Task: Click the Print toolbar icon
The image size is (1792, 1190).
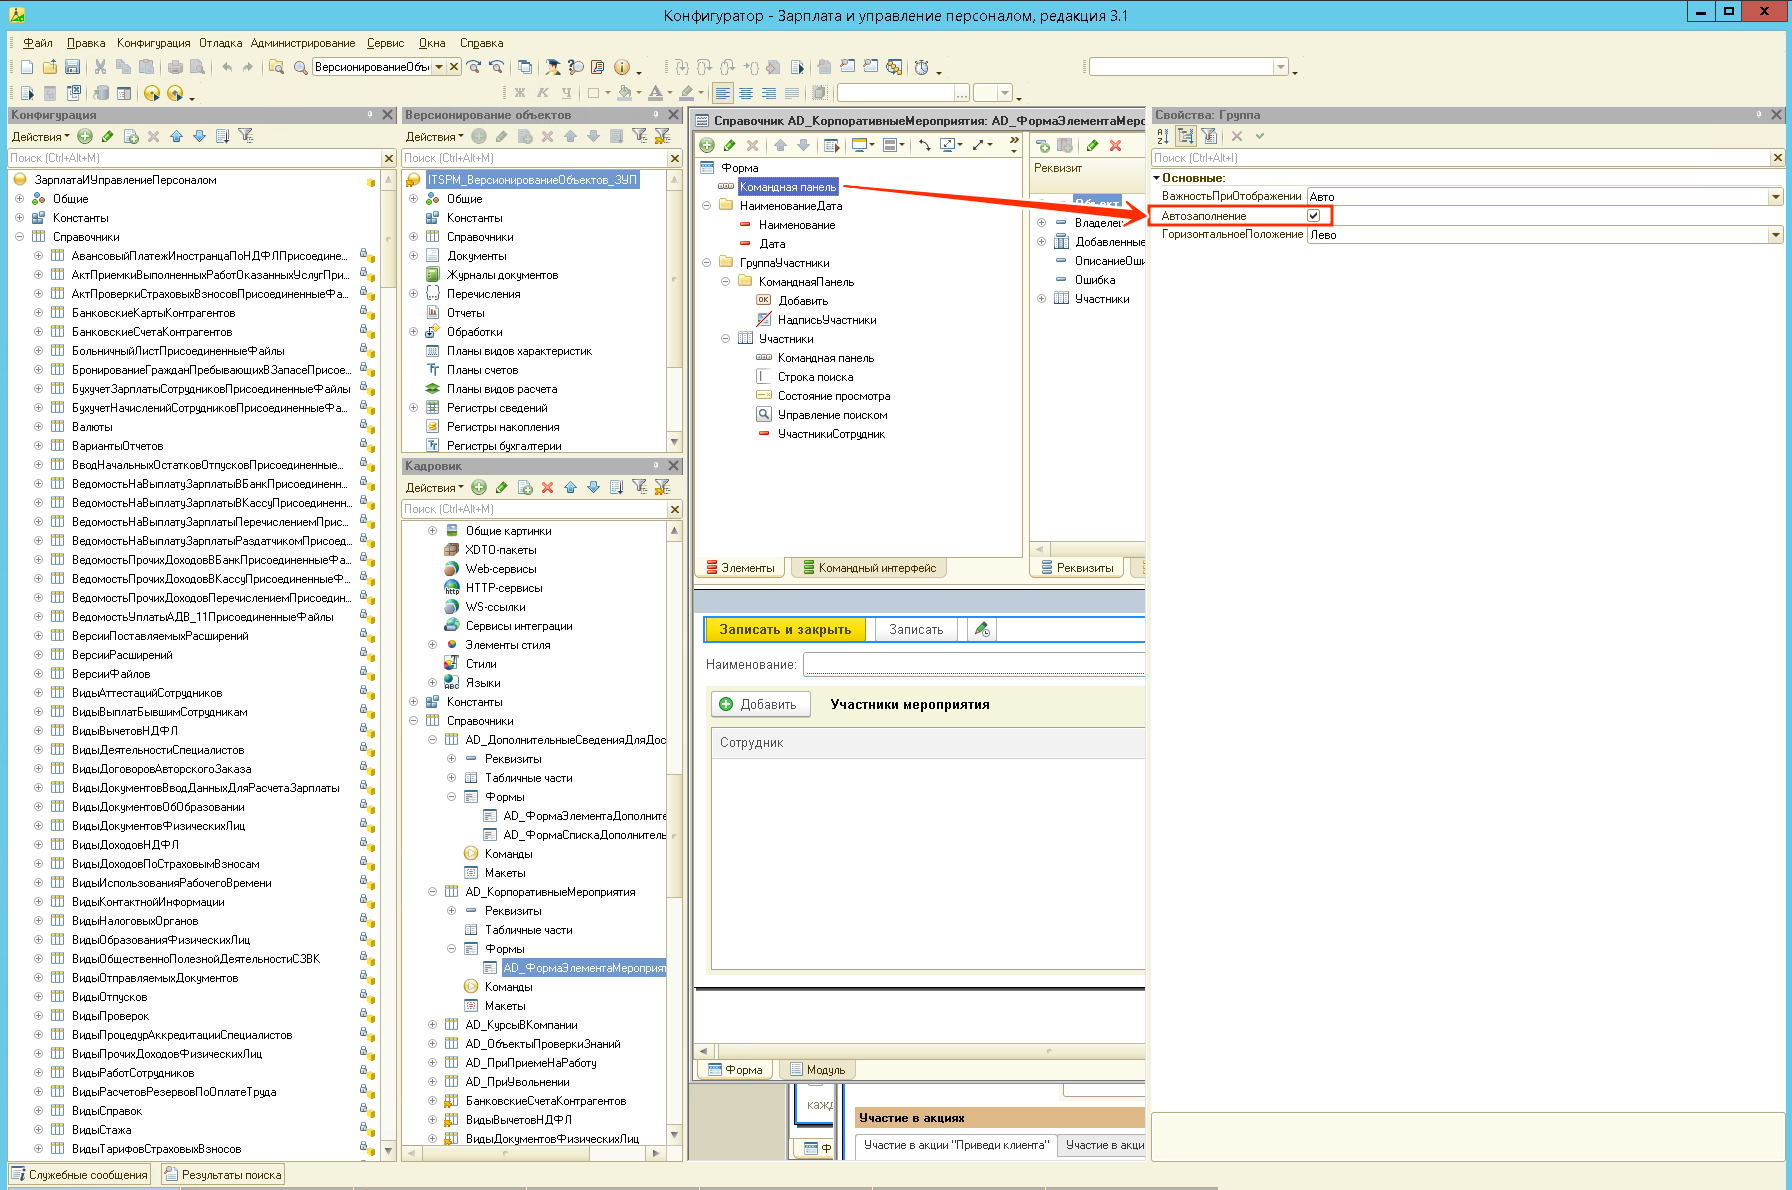Action: pyautogui.click(x=175, y=67)
